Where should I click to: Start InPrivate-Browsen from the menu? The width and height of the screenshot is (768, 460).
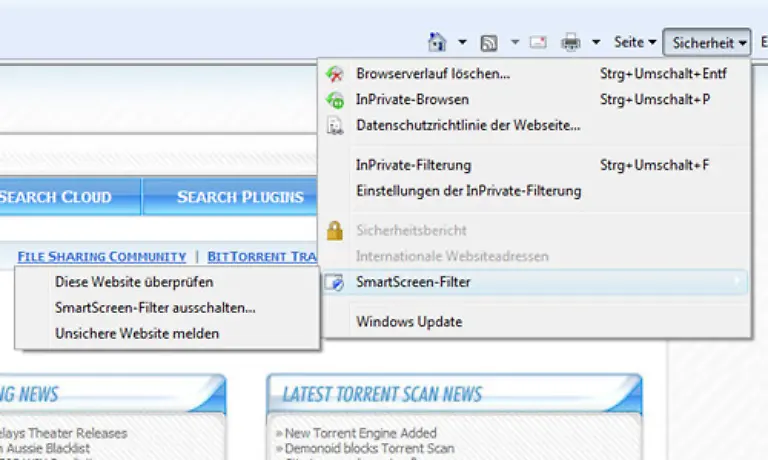535,99
